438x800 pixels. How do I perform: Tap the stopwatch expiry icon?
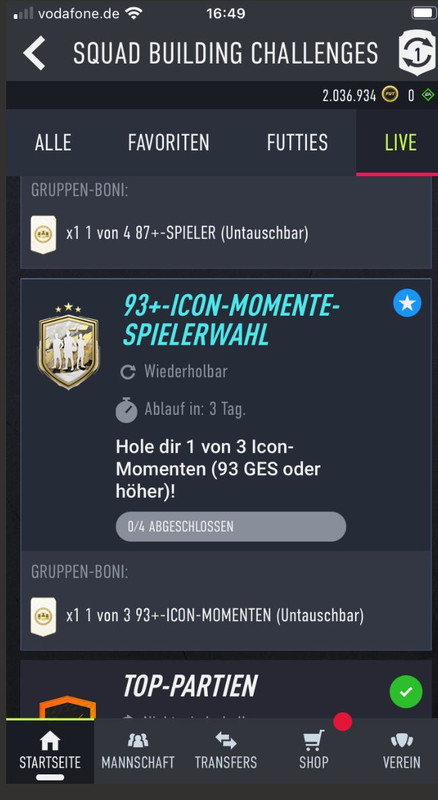click(x=127, y=410)
